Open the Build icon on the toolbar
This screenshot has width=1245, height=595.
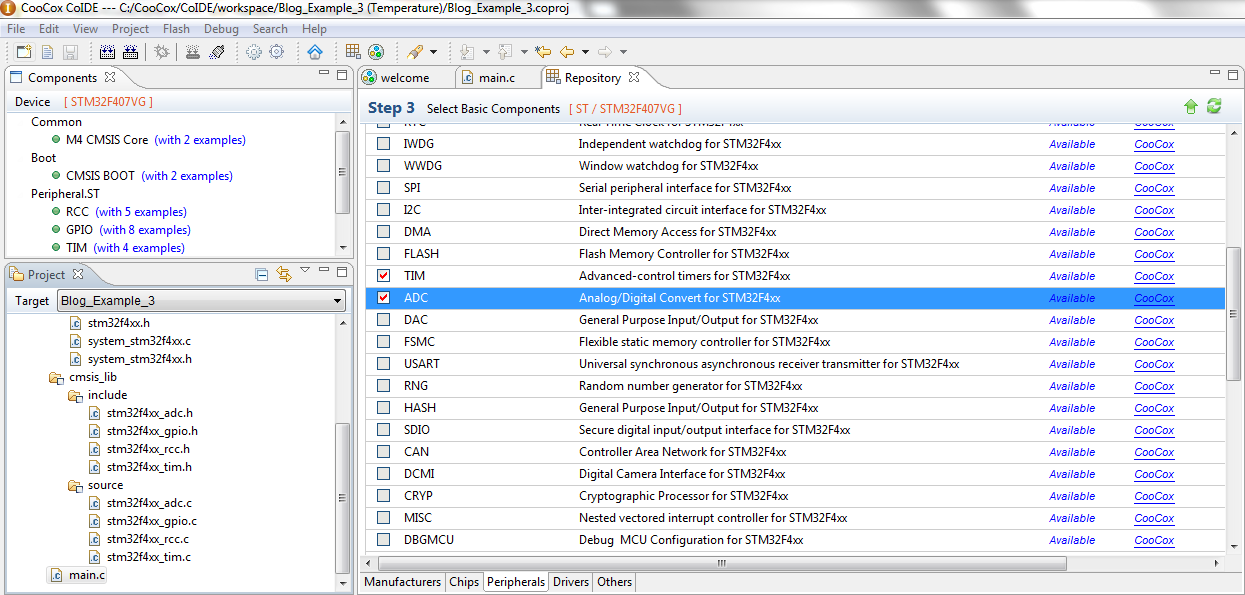(107, 53)
